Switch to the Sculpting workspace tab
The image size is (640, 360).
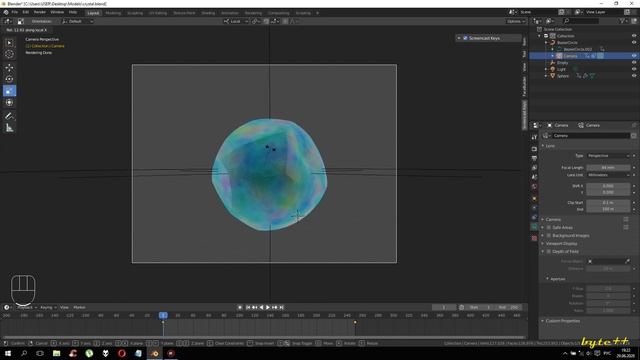click(135, 13)
